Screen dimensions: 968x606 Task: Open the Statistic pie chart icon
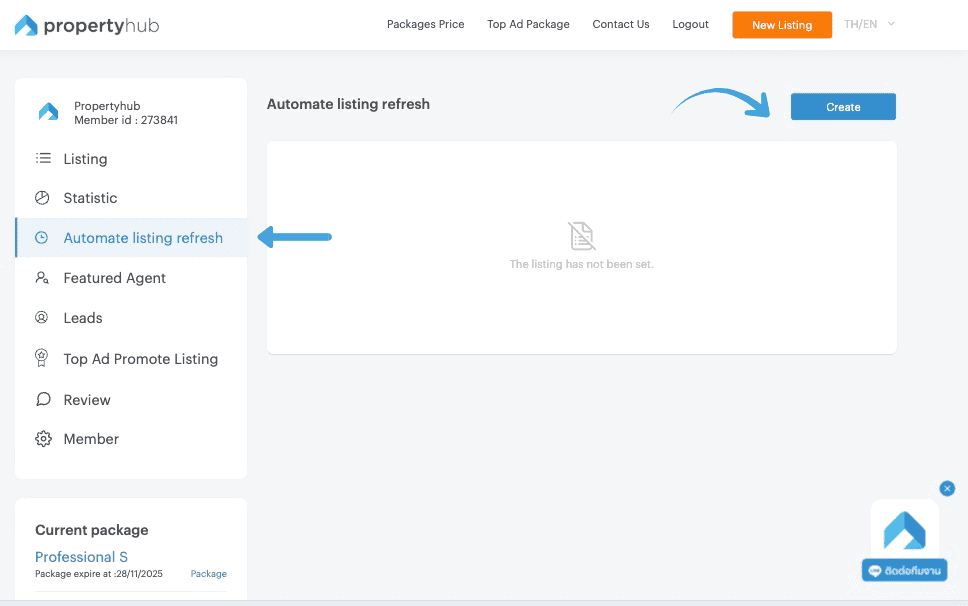(x=41, y=197)
